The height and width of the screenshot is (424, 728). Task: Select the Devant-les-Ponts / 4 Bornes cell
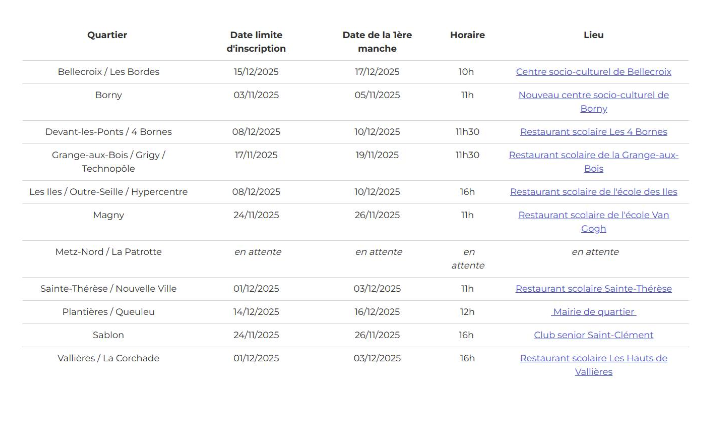coord(108,132)
